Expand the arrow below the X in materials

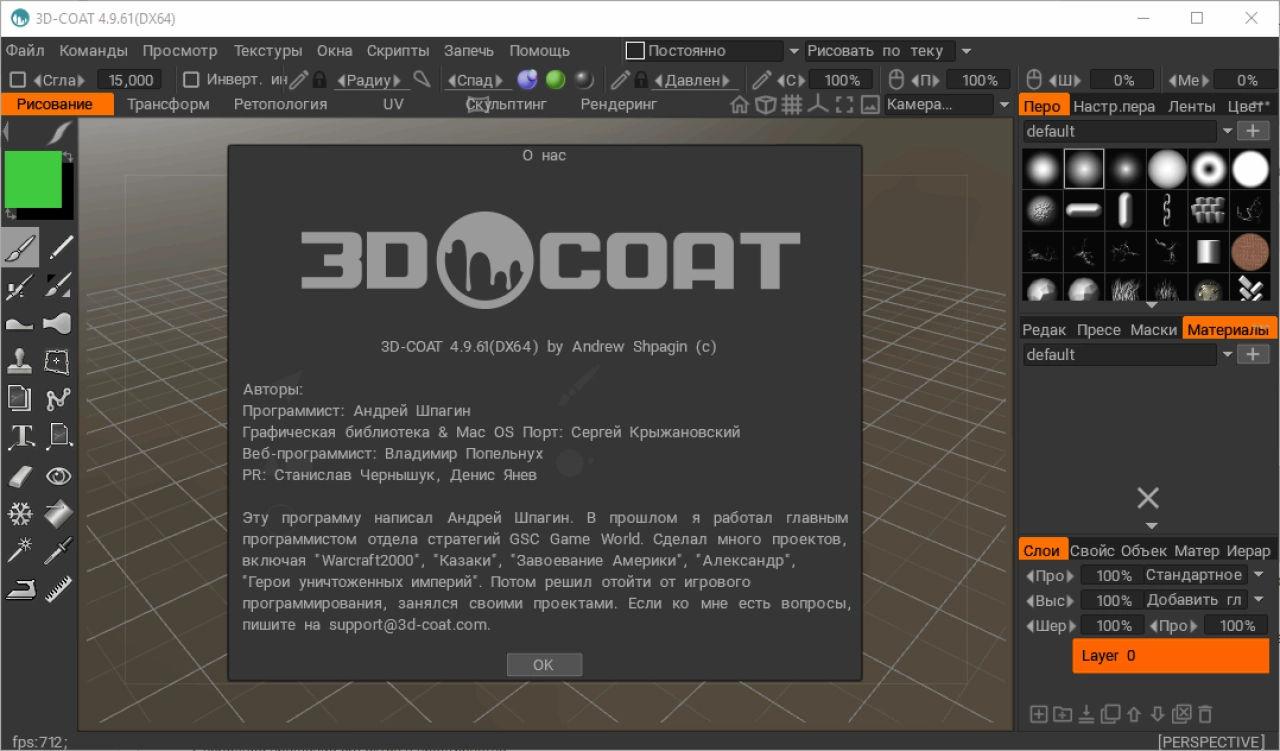tap(1151, 526)
